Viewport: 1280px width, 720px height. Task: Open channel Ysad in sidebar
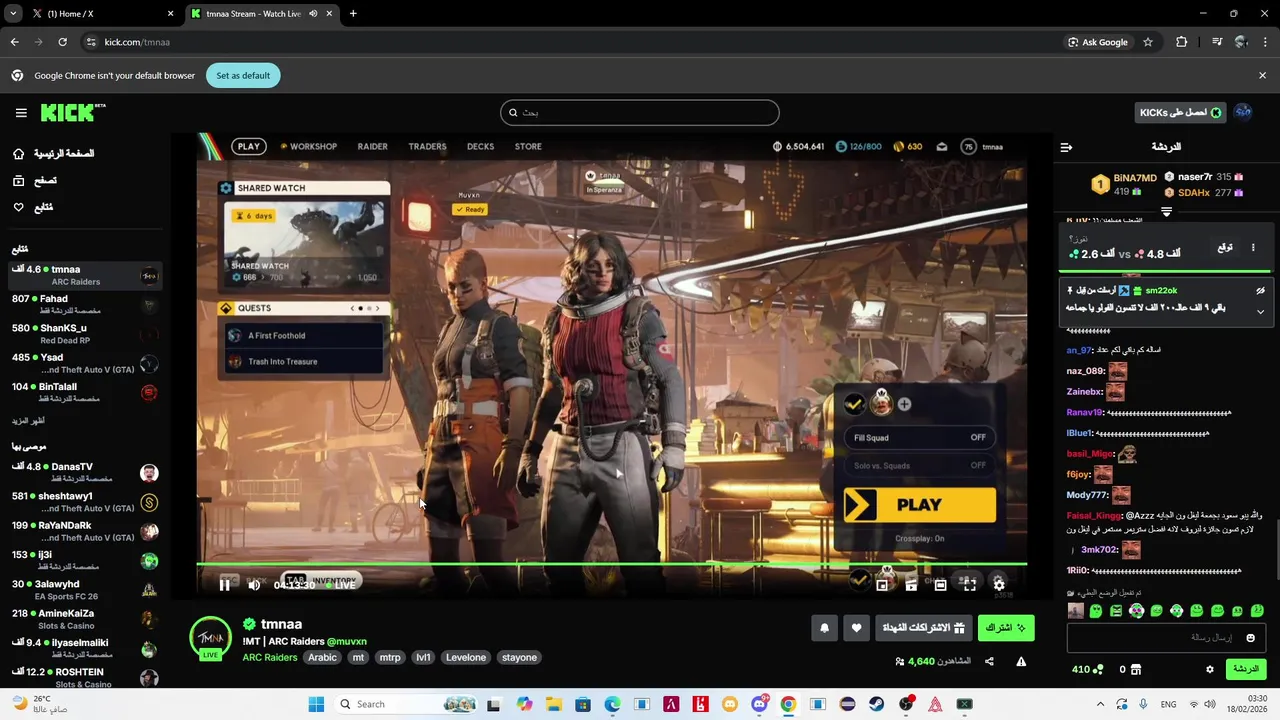[84, 363]
